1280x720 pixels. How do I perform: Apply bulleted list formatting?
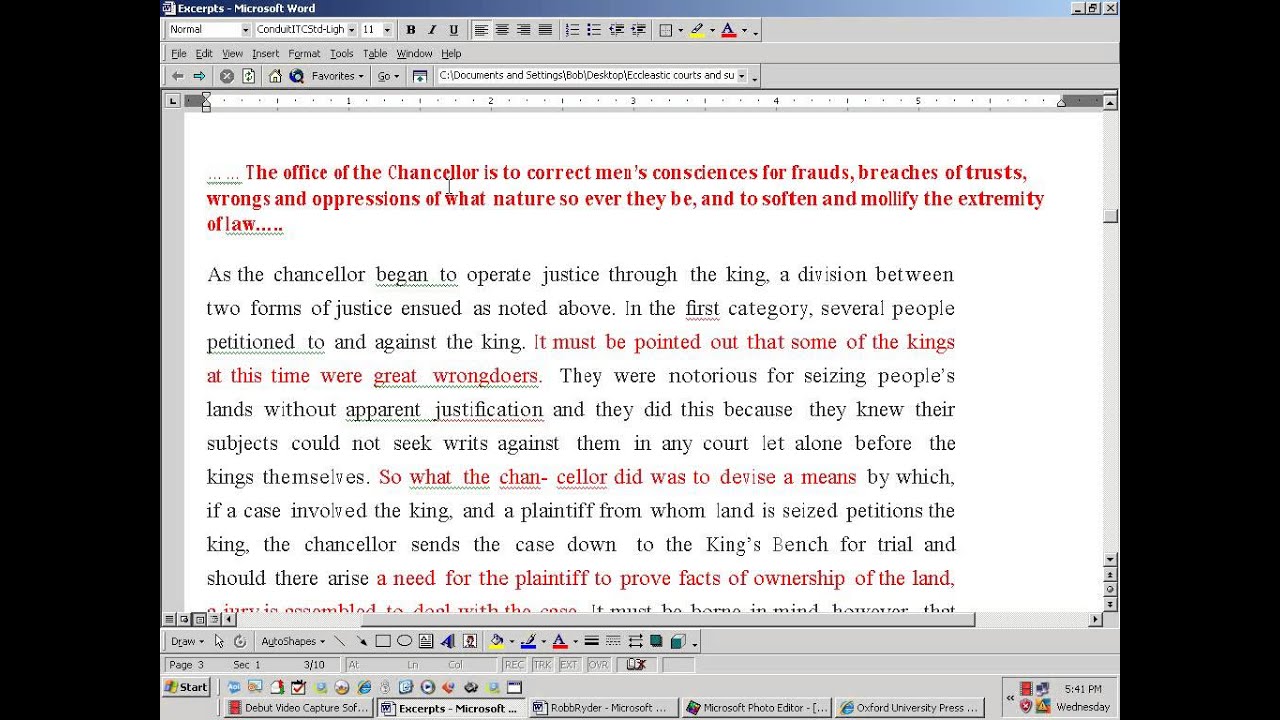pos(594,30)
